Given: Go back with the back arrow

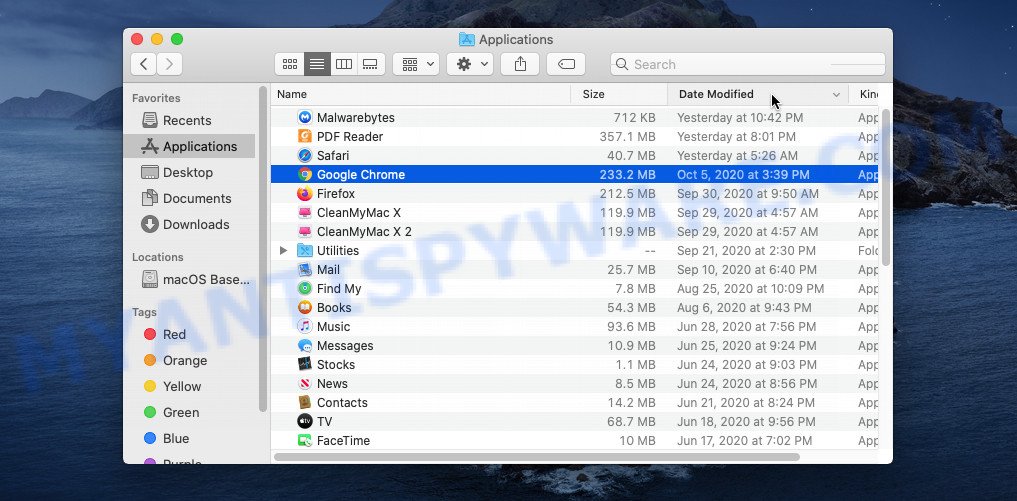Looking at the screenshot, I should [x=143, y=64].
